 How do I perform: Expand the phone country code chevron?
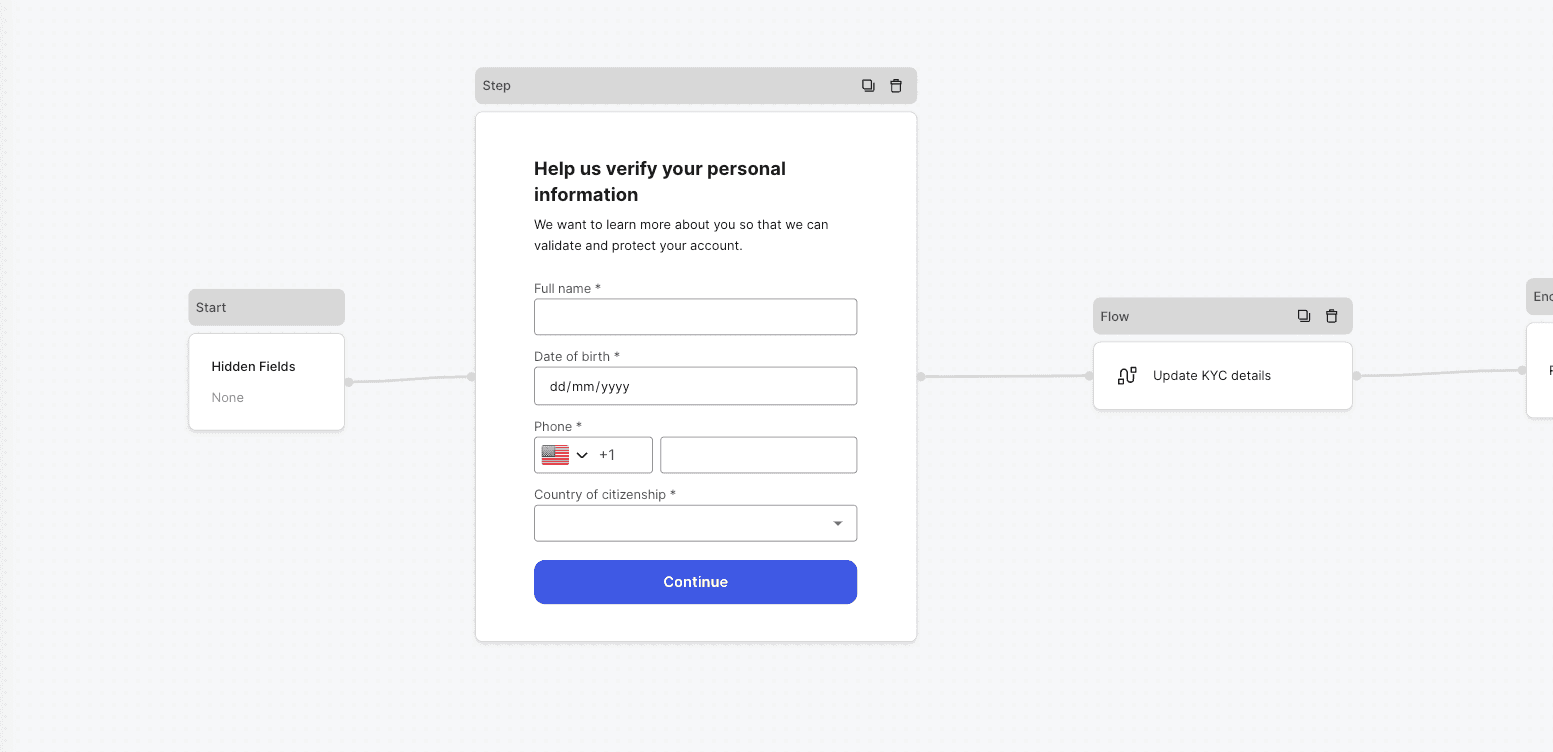[x=582, y=456]
